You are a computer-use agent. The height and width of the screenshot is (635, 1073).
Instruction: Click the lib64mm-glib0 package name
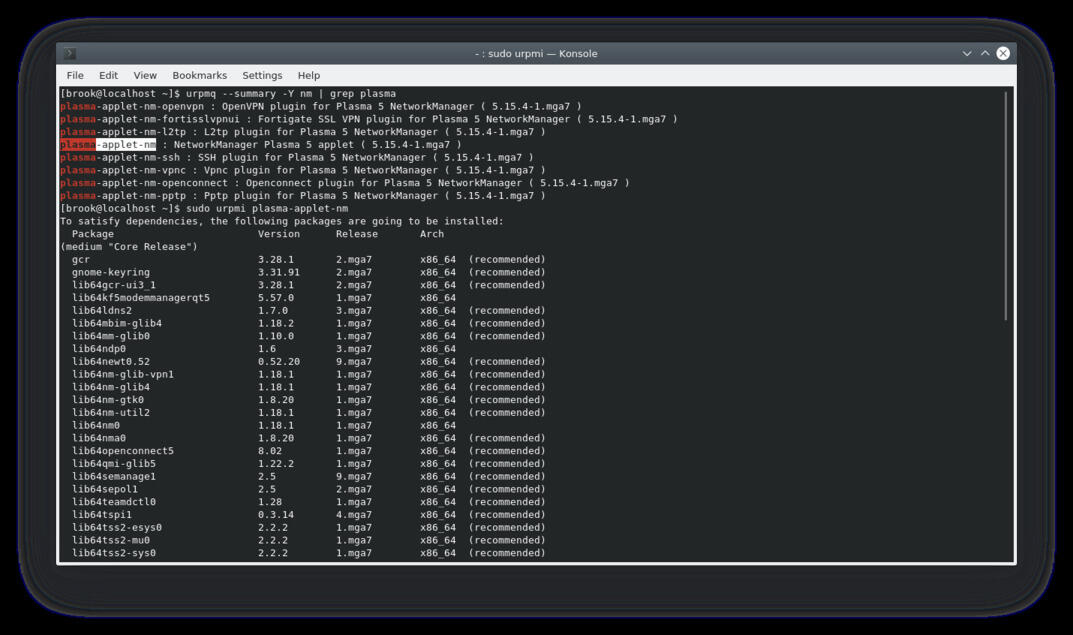coord(111,336)
